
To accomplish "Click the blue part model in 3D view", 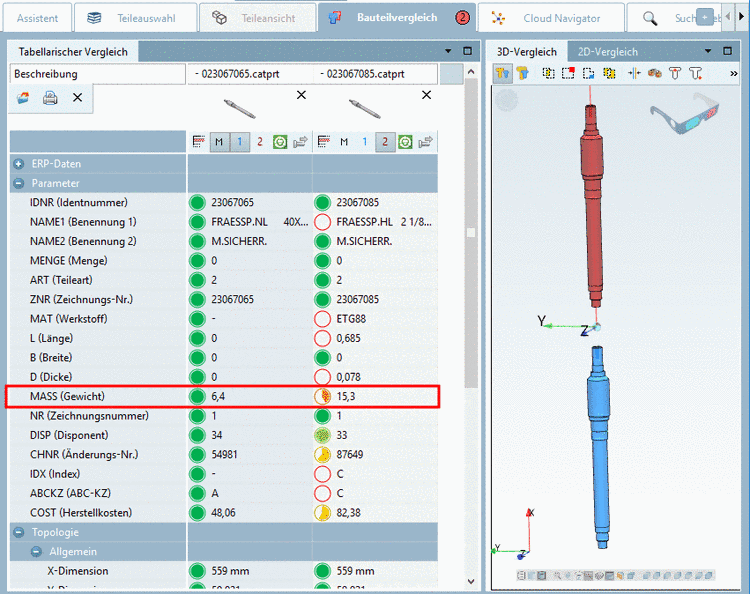I will click(x=599, y=447).
